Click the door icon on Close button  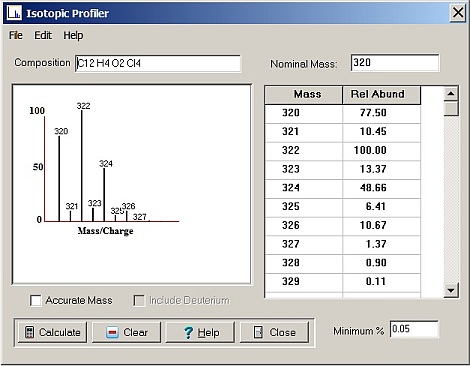point(258,332)
